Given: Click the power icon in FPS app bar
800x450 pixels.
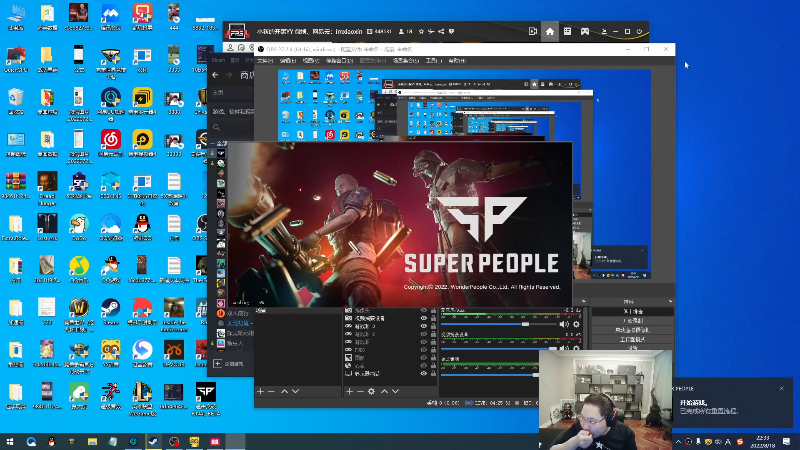Looking at the screenshot, I should 639,32.
